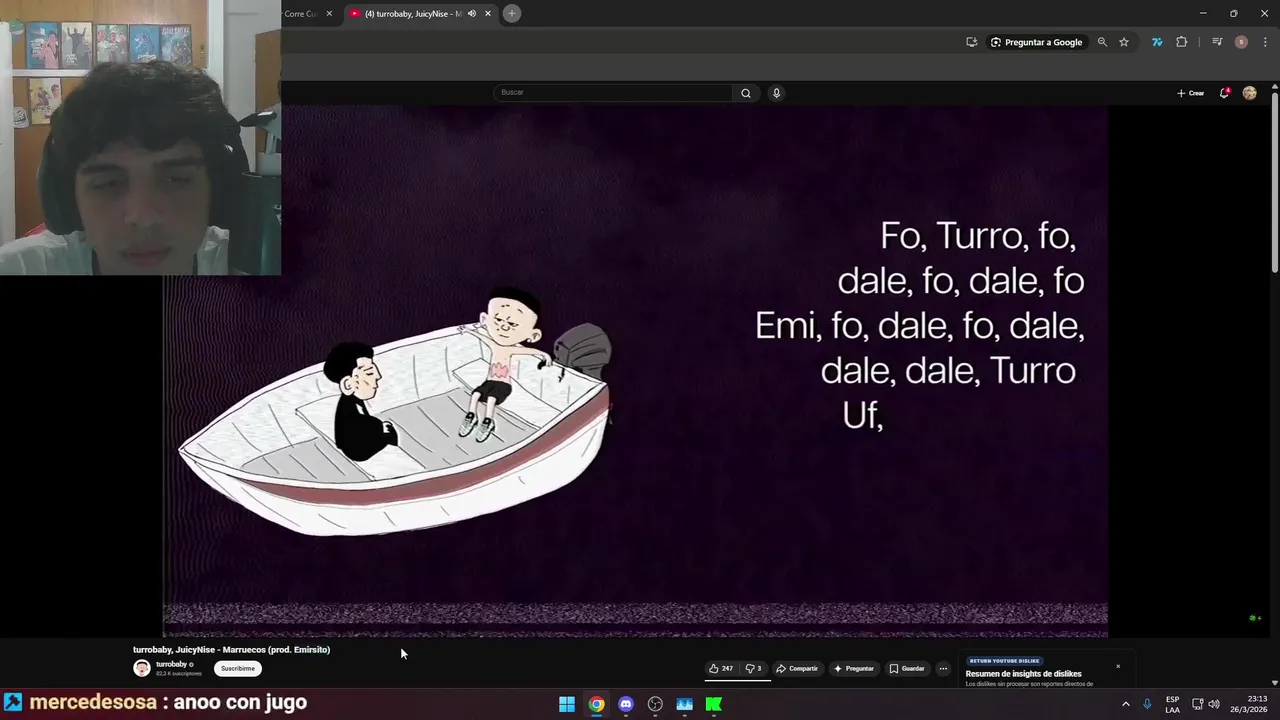Save the video with Guardar
The image size is (1280, 720).
(x=907, y=668)
